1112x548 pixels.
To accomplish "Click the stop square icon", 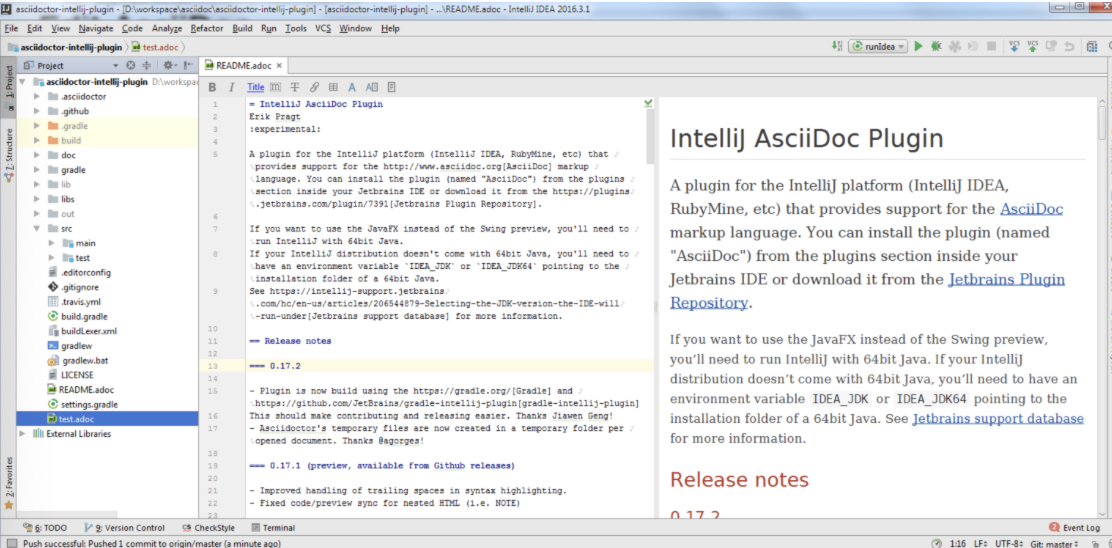I will click(x=991, y=46).
